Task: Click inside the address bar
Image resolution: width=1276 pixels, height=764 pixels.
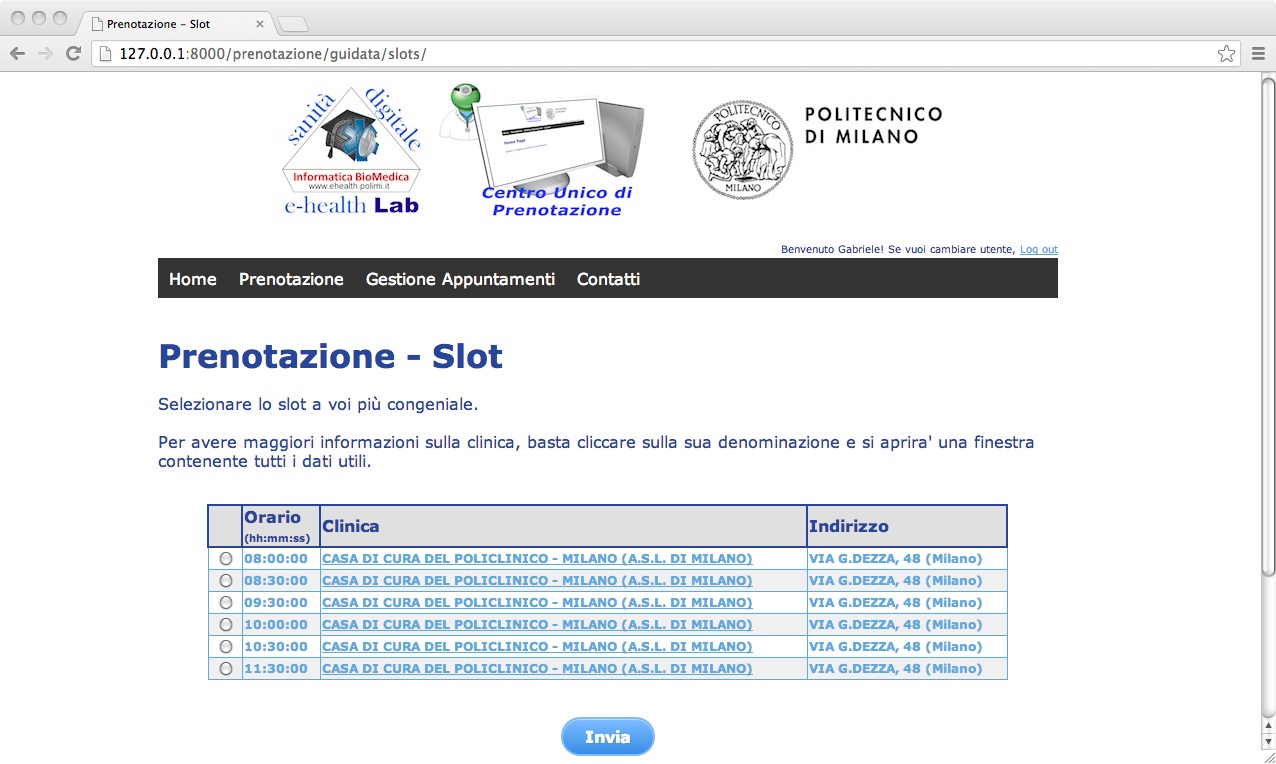Action: tap(400, 54)
